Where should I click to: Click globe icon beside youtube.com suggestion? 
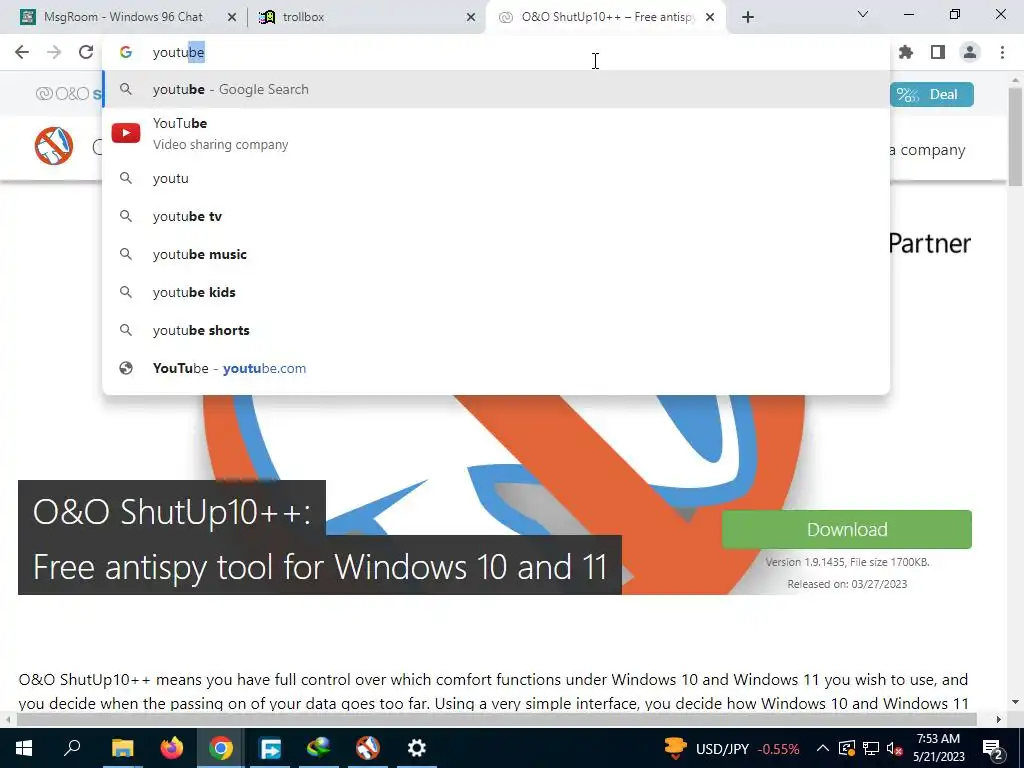coord(126,368)
